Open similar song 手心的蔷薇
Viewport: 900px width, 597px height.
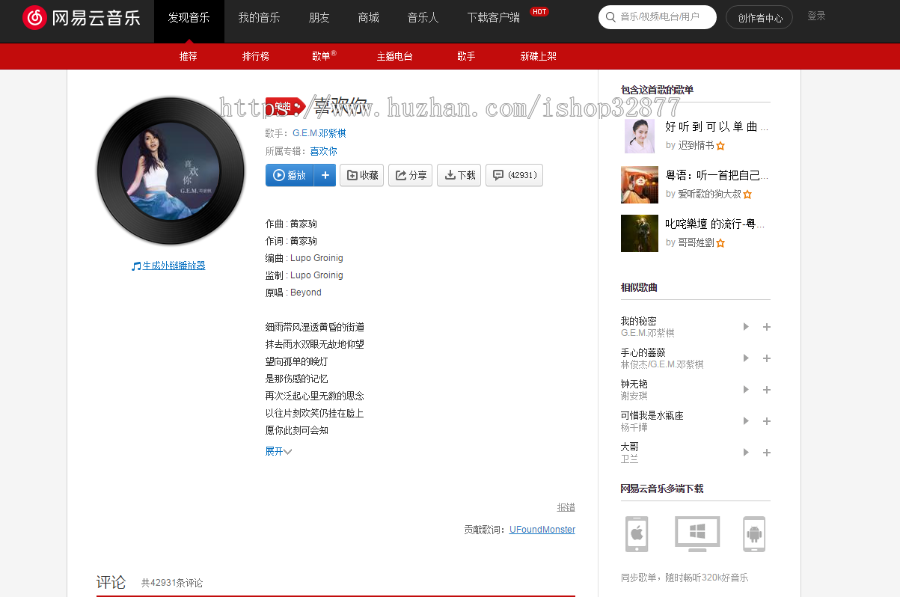[643, 352]
